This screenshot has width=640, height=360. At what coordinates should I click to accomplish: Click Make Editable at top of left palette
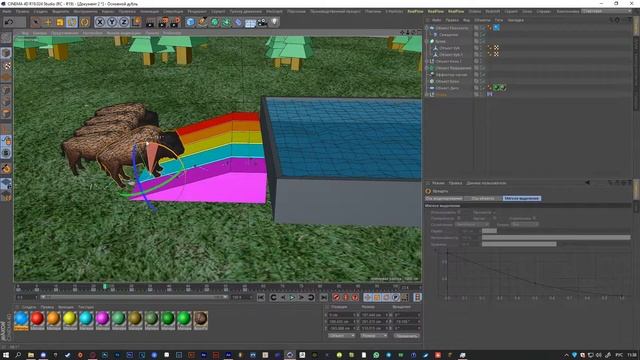[x=6, y=38]
